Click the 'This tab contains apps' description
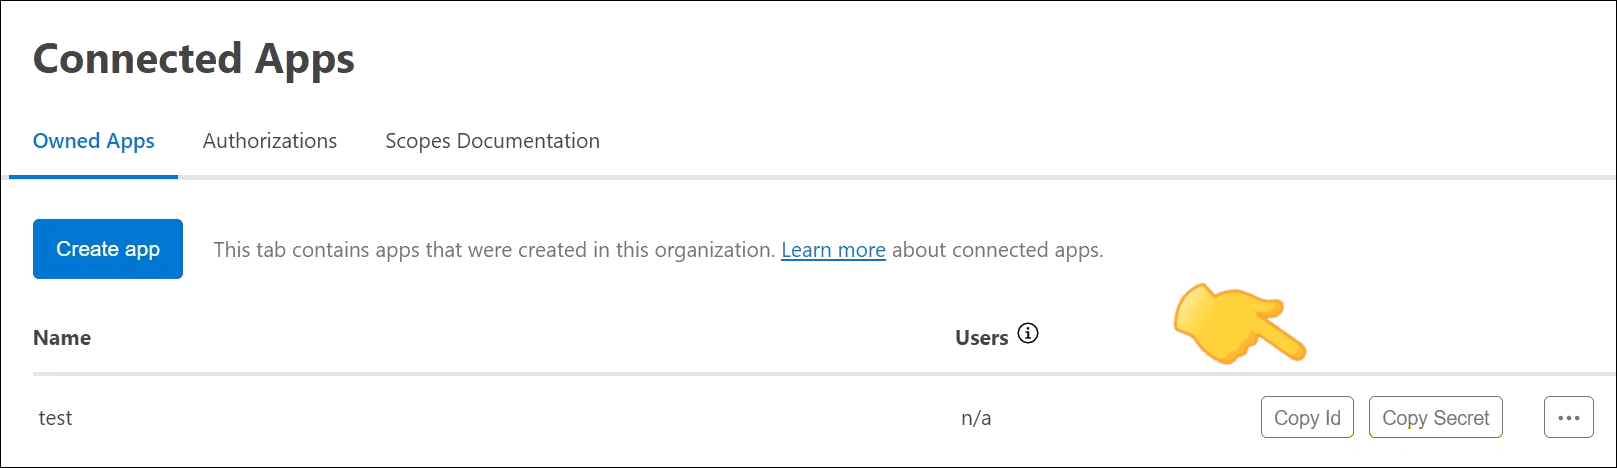Image resolution: width=1617 pixels, height=468 pixels. click(494, 250)
